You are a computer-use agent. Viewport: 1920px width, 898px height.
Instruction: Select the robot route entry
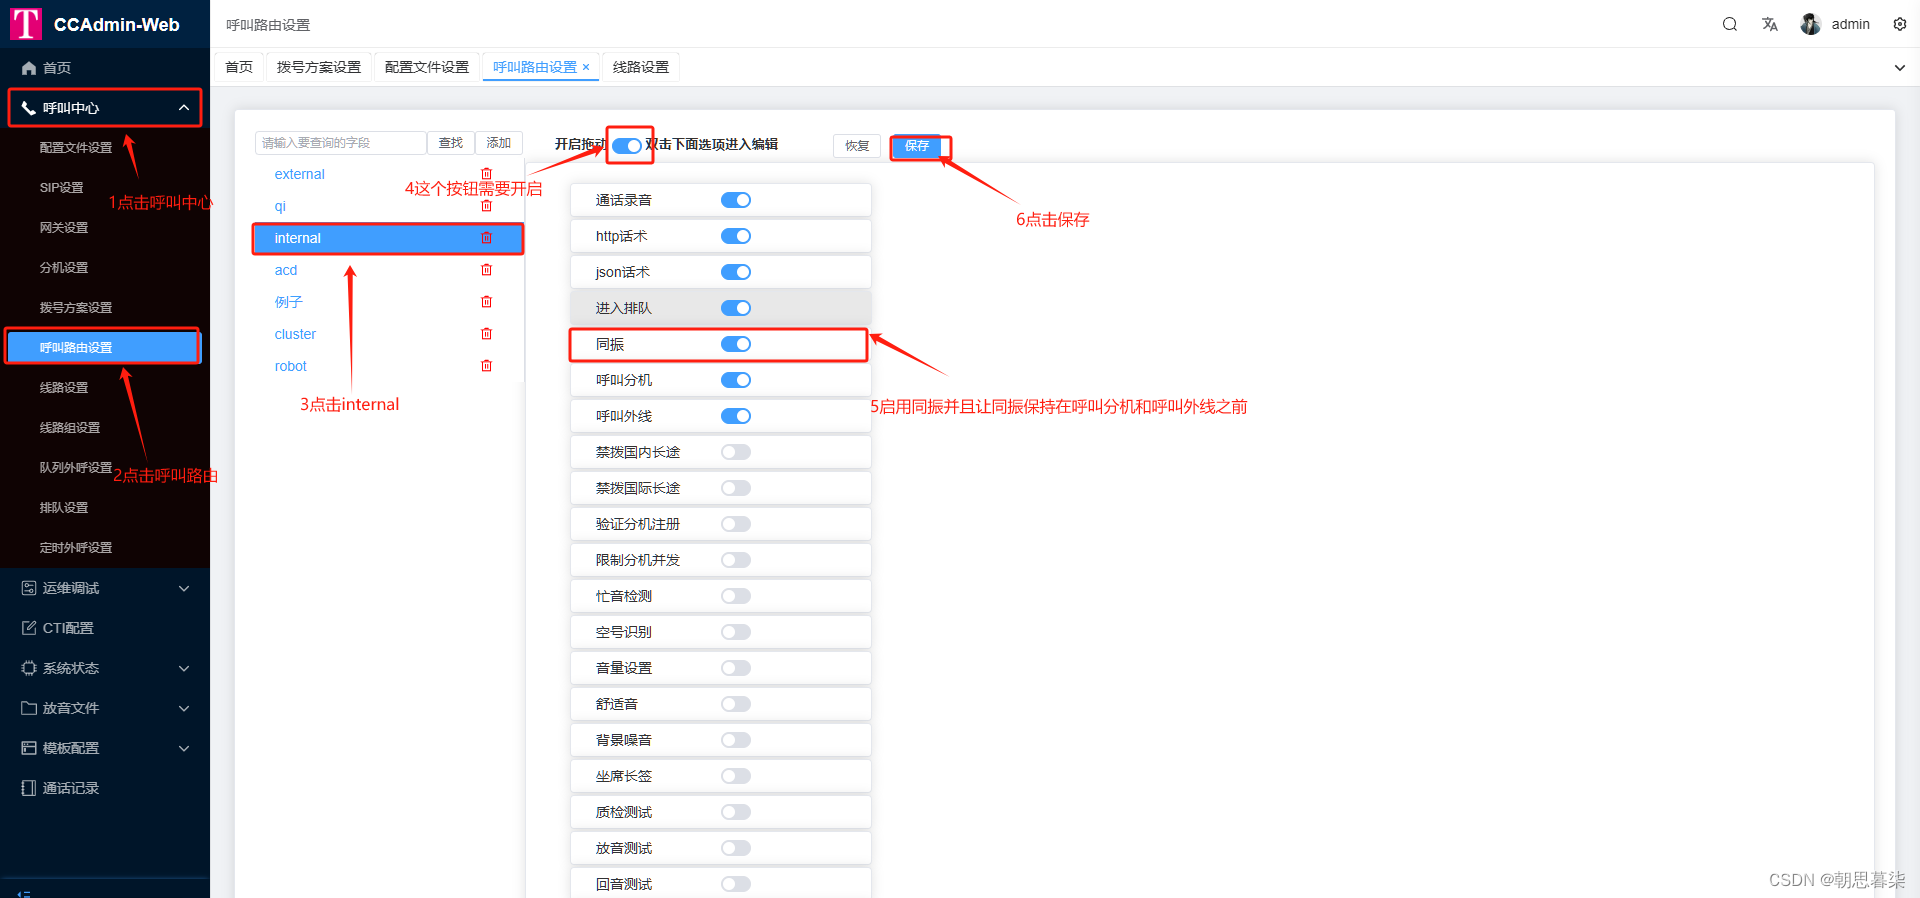pyautogui.click(x=291, y=366)
